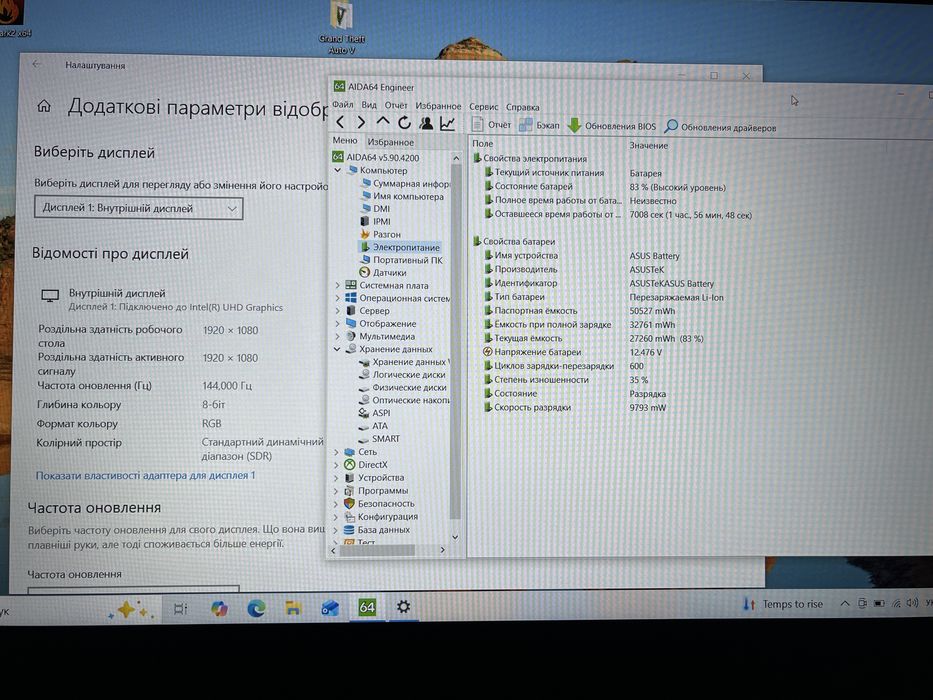Open the user icon in AIDA64 toolbar
This screenshot has width=933, height=700.
(426, 123)
